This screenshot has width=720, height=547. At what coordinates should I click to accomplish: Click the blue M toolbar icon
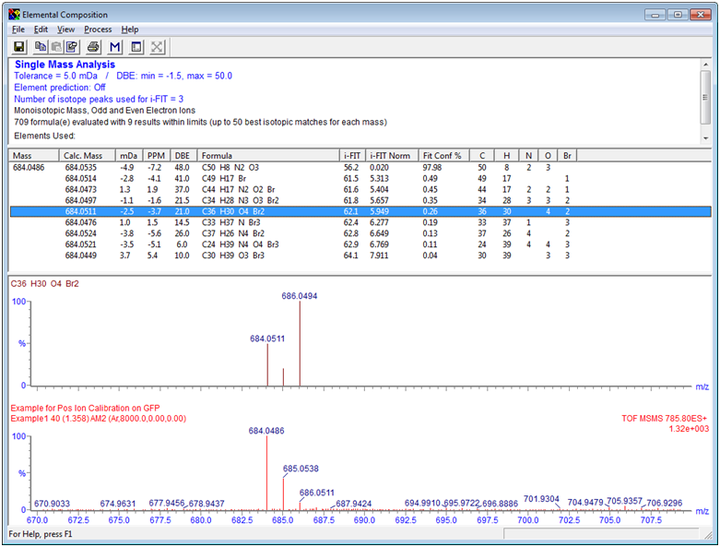(115, 46)
